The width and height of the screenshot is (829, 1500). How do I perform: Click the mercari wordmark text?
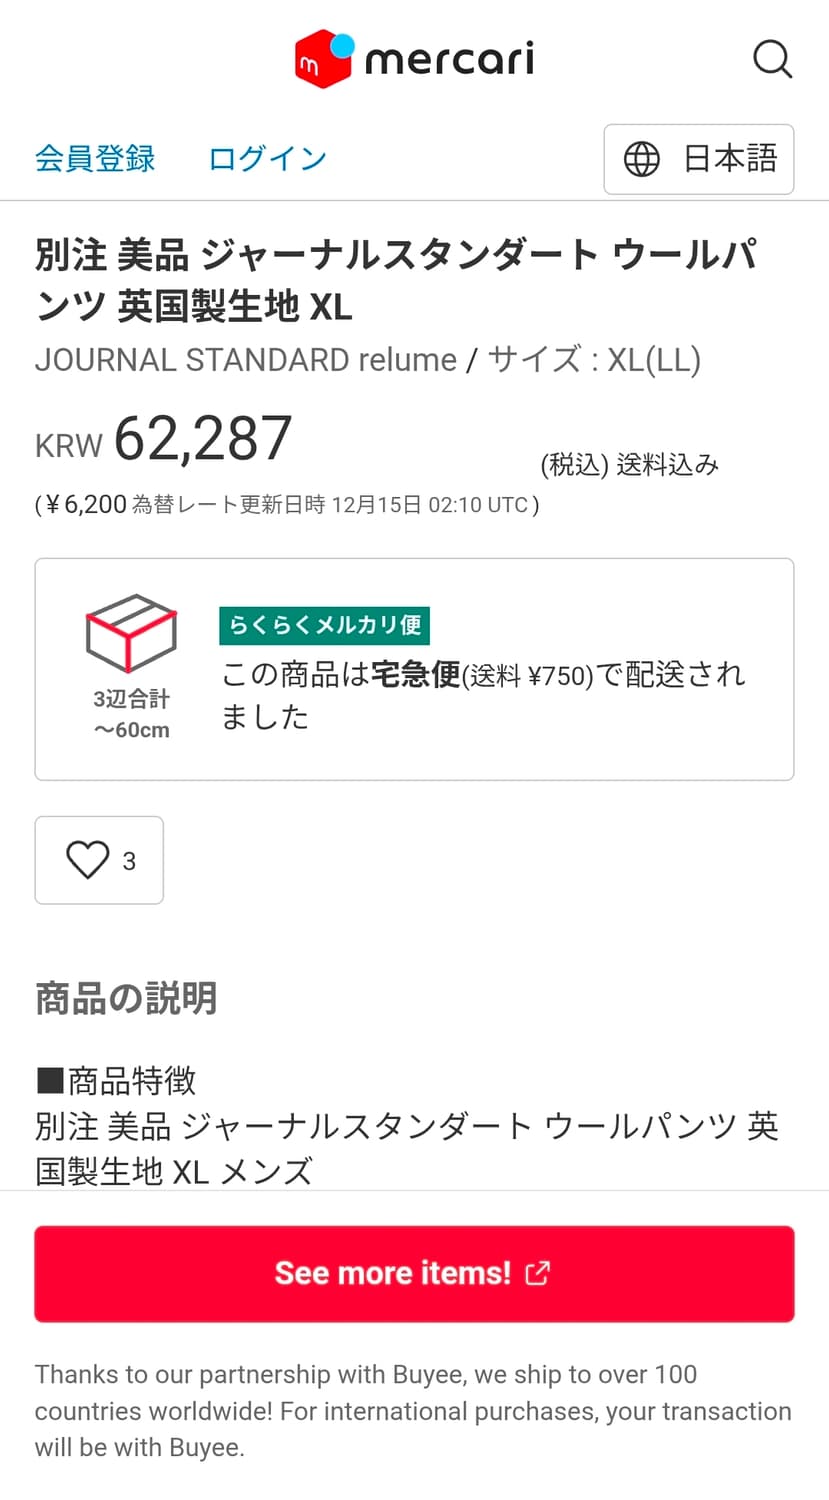[449, 59]
